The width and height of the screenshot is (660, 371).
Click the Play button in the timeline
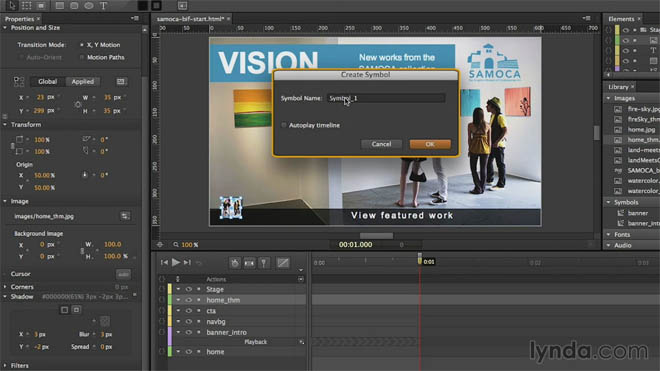(x=176, y=262)
